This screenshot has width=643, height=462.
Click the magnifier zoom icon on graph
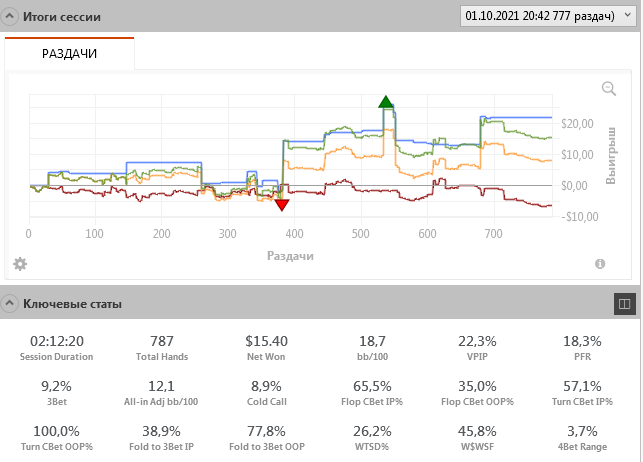click(608, 89)
